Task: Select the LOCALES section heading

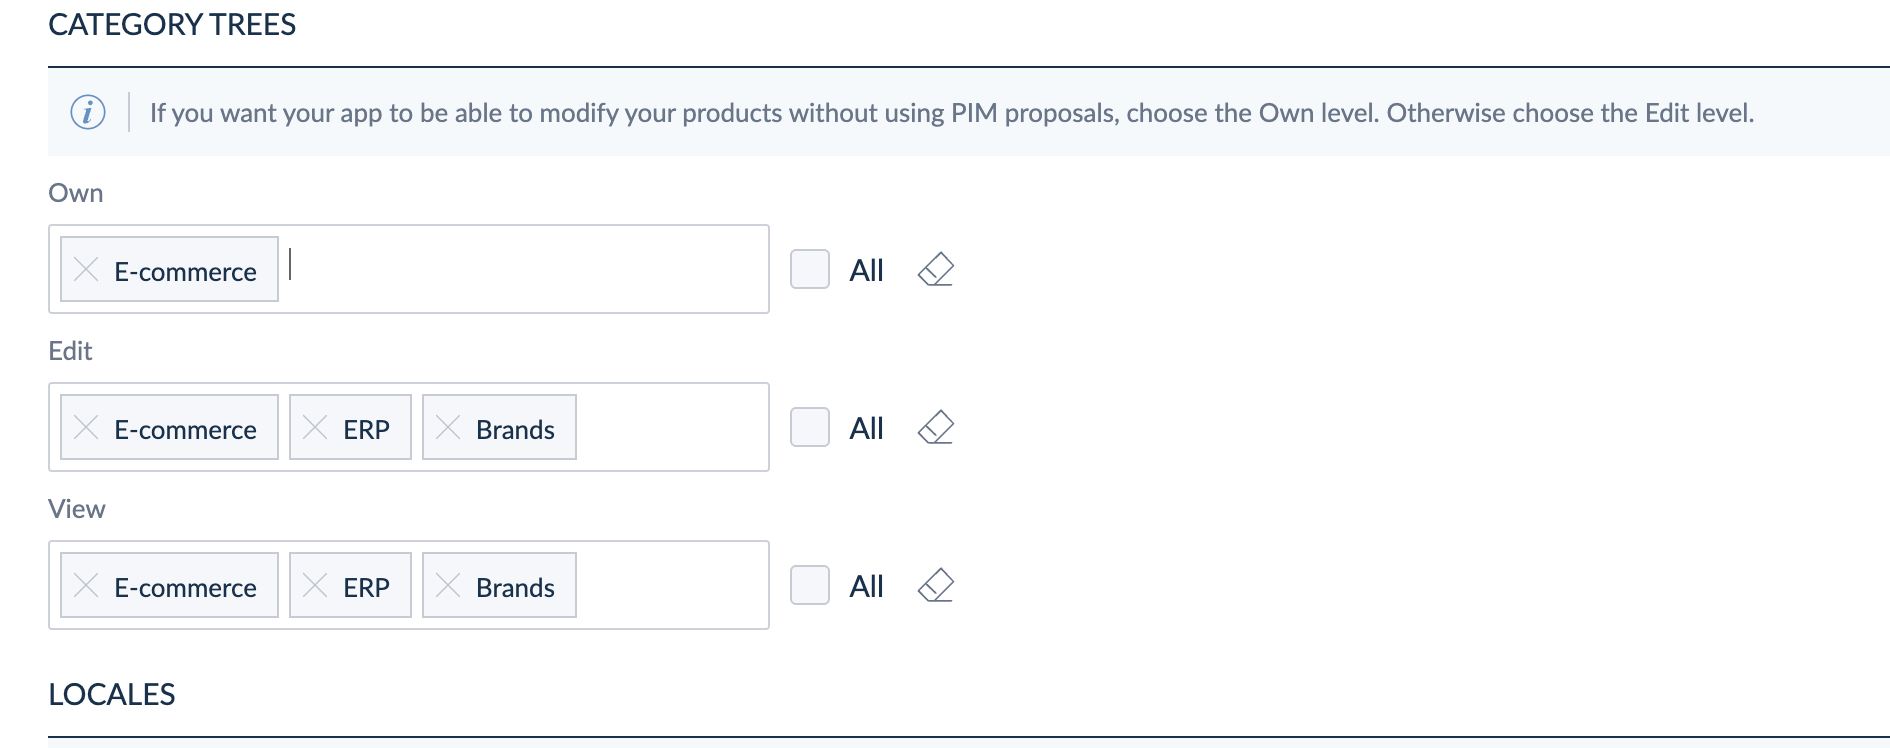Action: 112,694
